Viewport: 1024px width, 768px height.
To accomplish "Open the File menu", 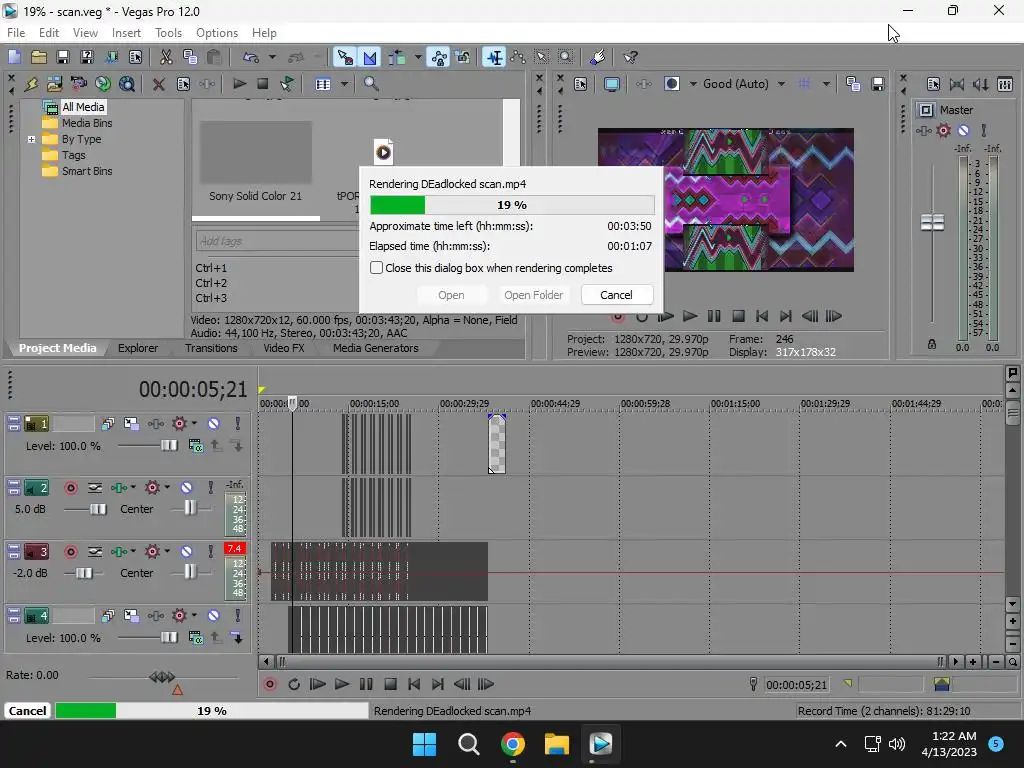I will click(16, 33).
